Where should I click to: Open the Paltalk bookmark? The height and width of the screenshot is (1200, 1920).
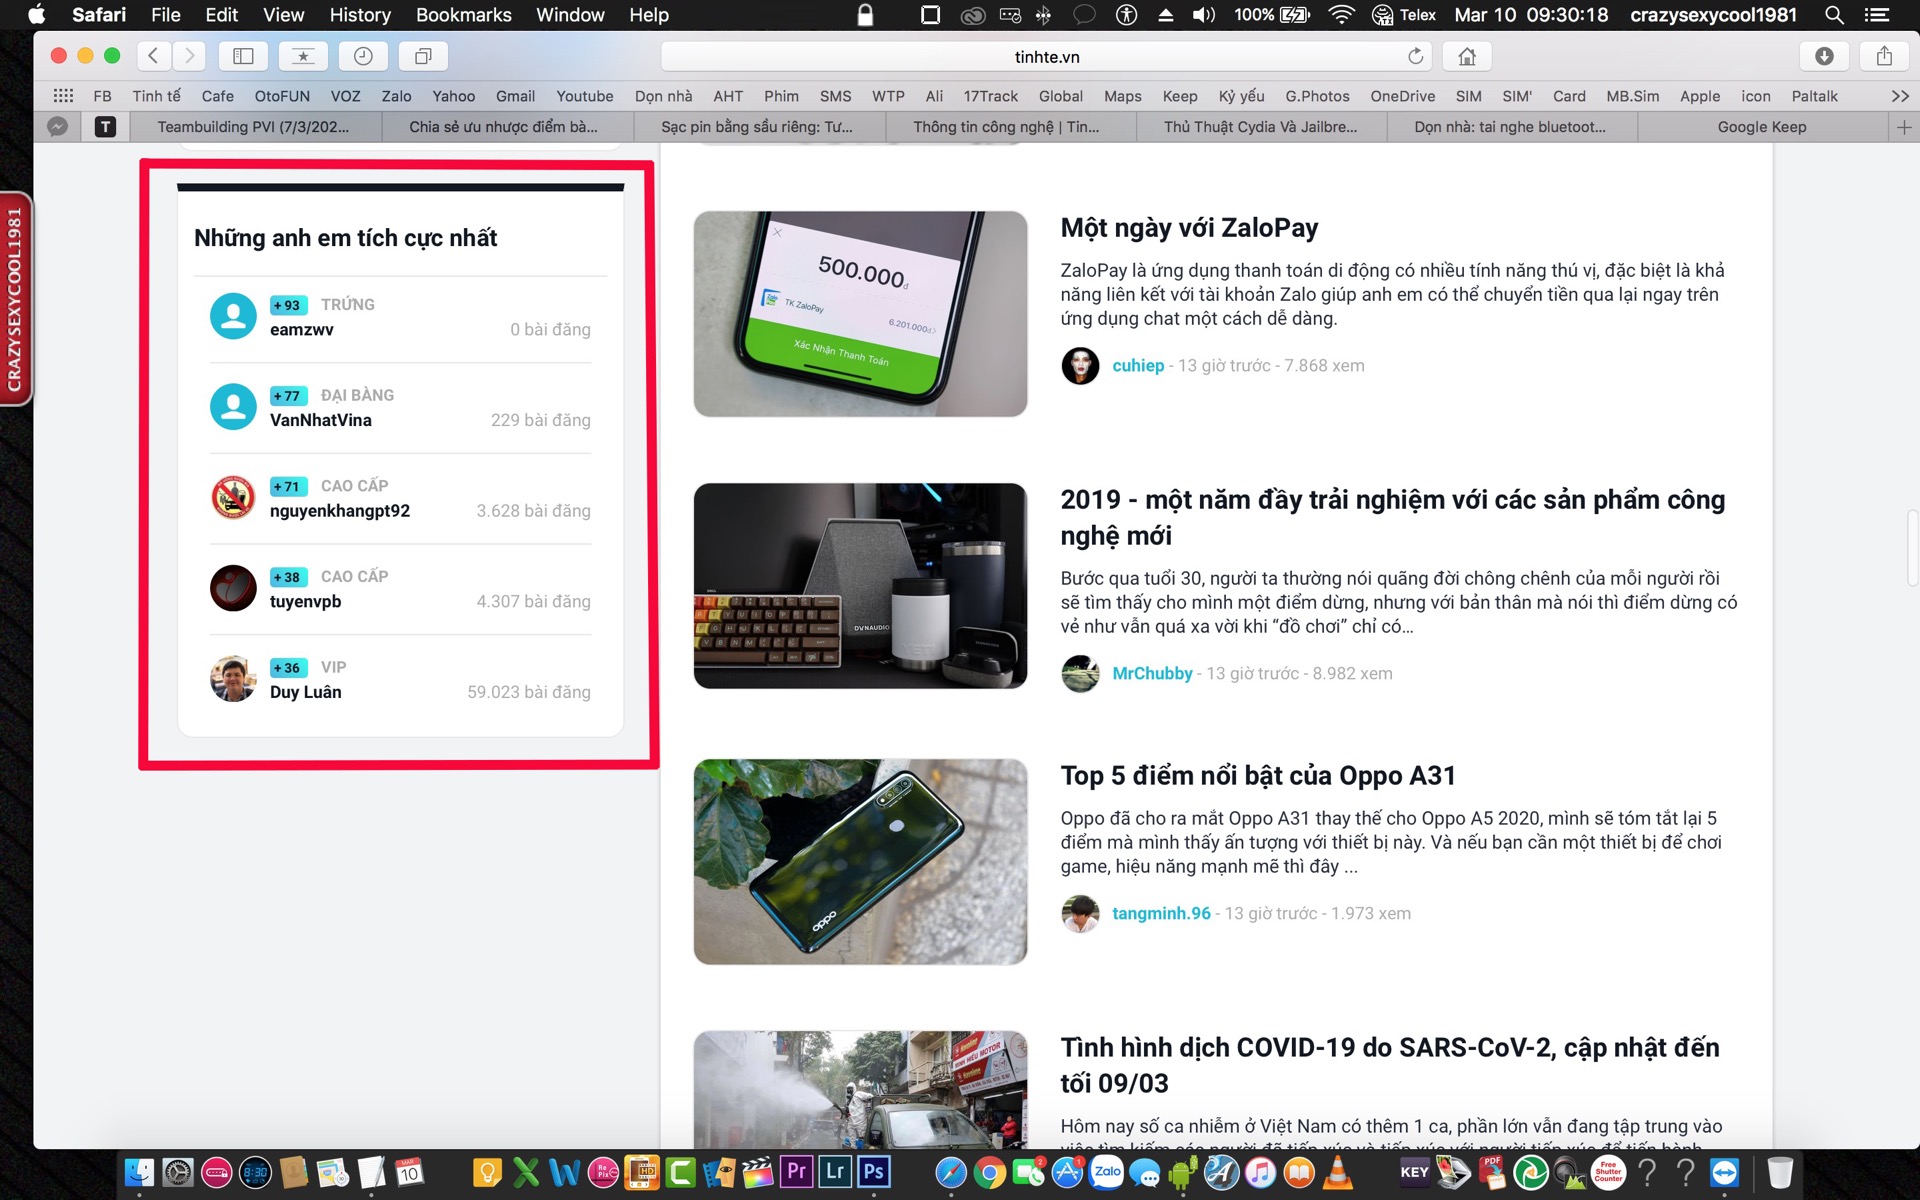[1814, 96]
